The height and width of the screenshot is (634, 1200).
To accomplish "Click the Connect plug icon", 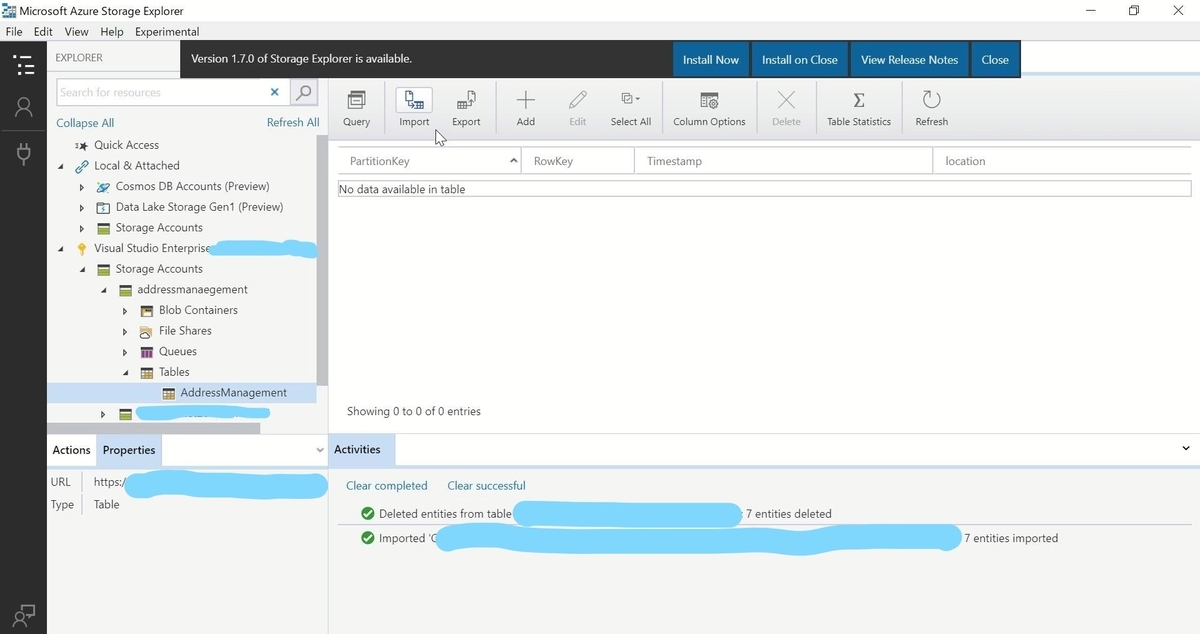I will click(23, 154).
